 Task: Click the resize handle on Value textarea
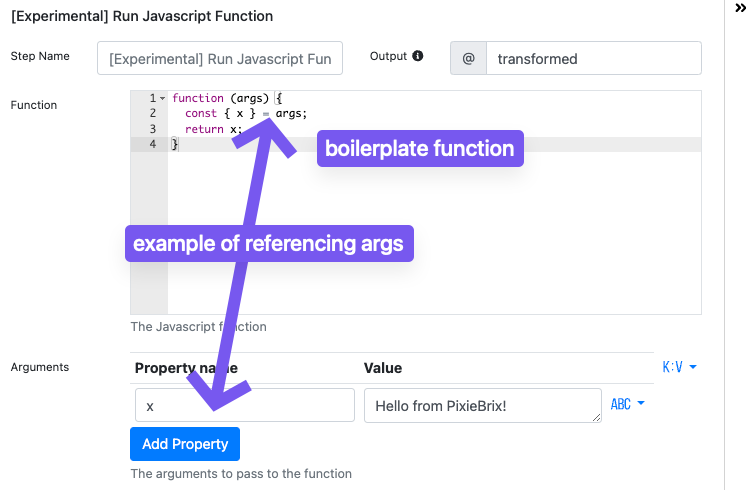(x=596, y=416)
